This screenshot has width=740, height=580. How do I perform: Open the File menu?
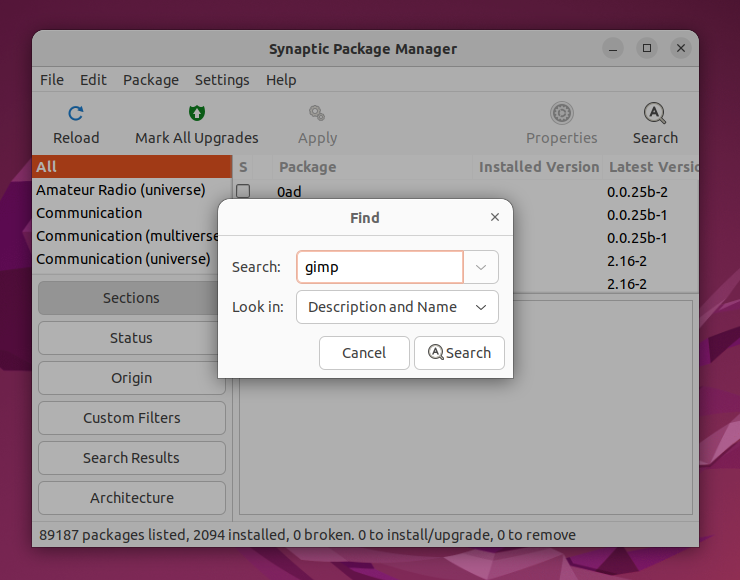point(52,80)
